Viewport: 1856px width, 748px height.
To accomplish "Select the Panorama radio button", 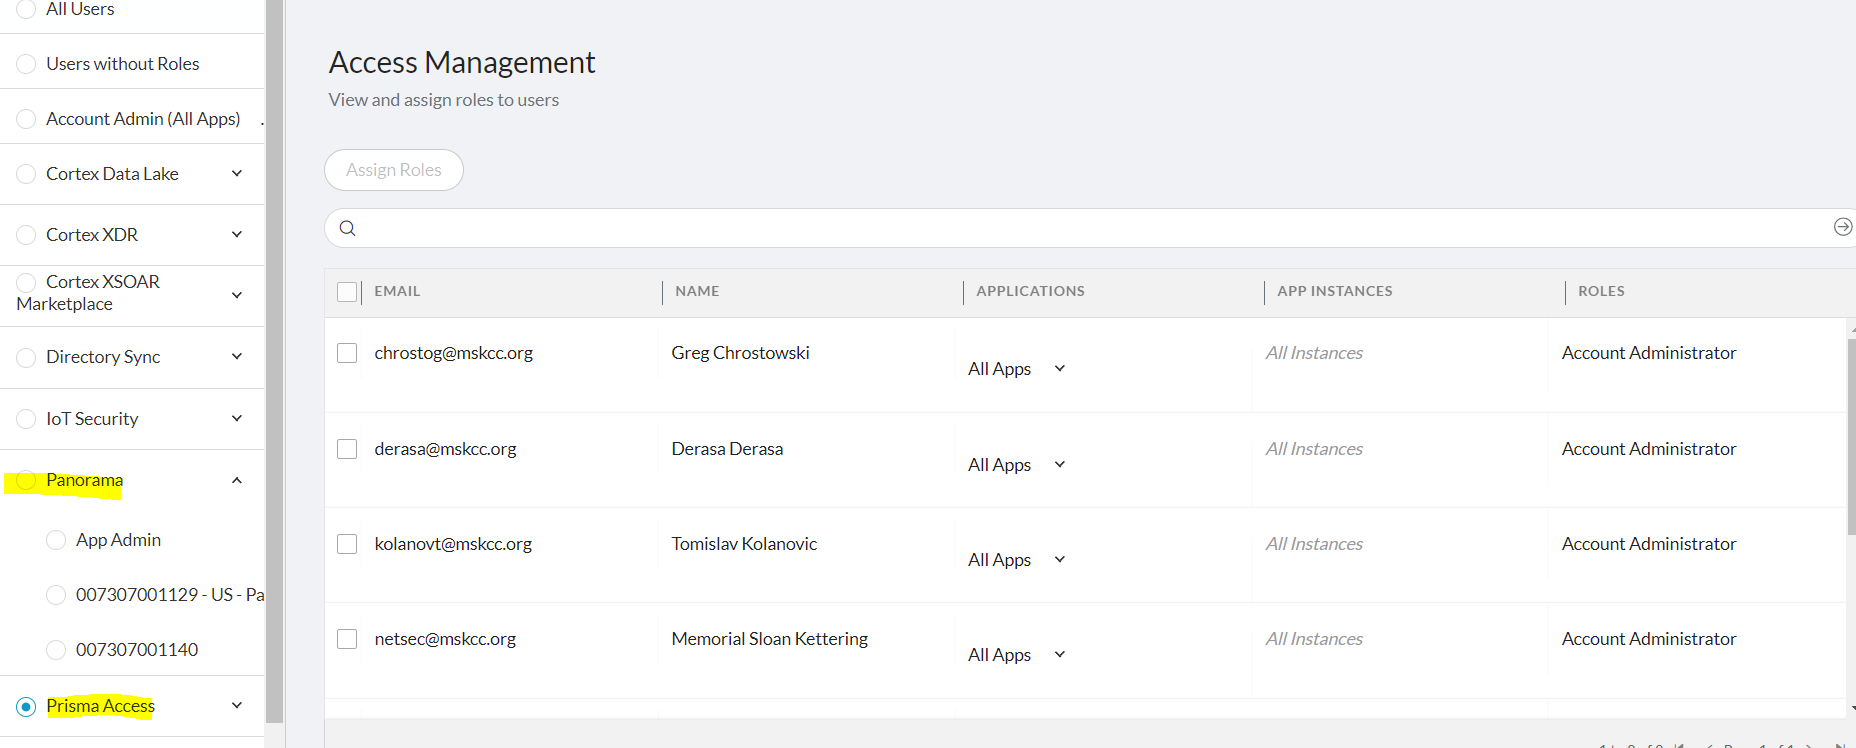I will point(27,480).
